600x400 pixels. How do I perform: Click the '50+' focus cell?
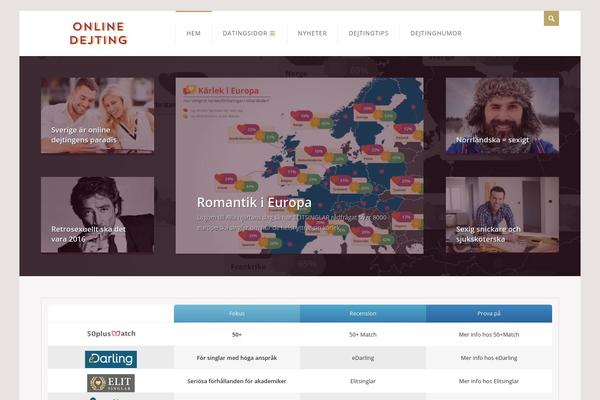click(x=237, y=335)
